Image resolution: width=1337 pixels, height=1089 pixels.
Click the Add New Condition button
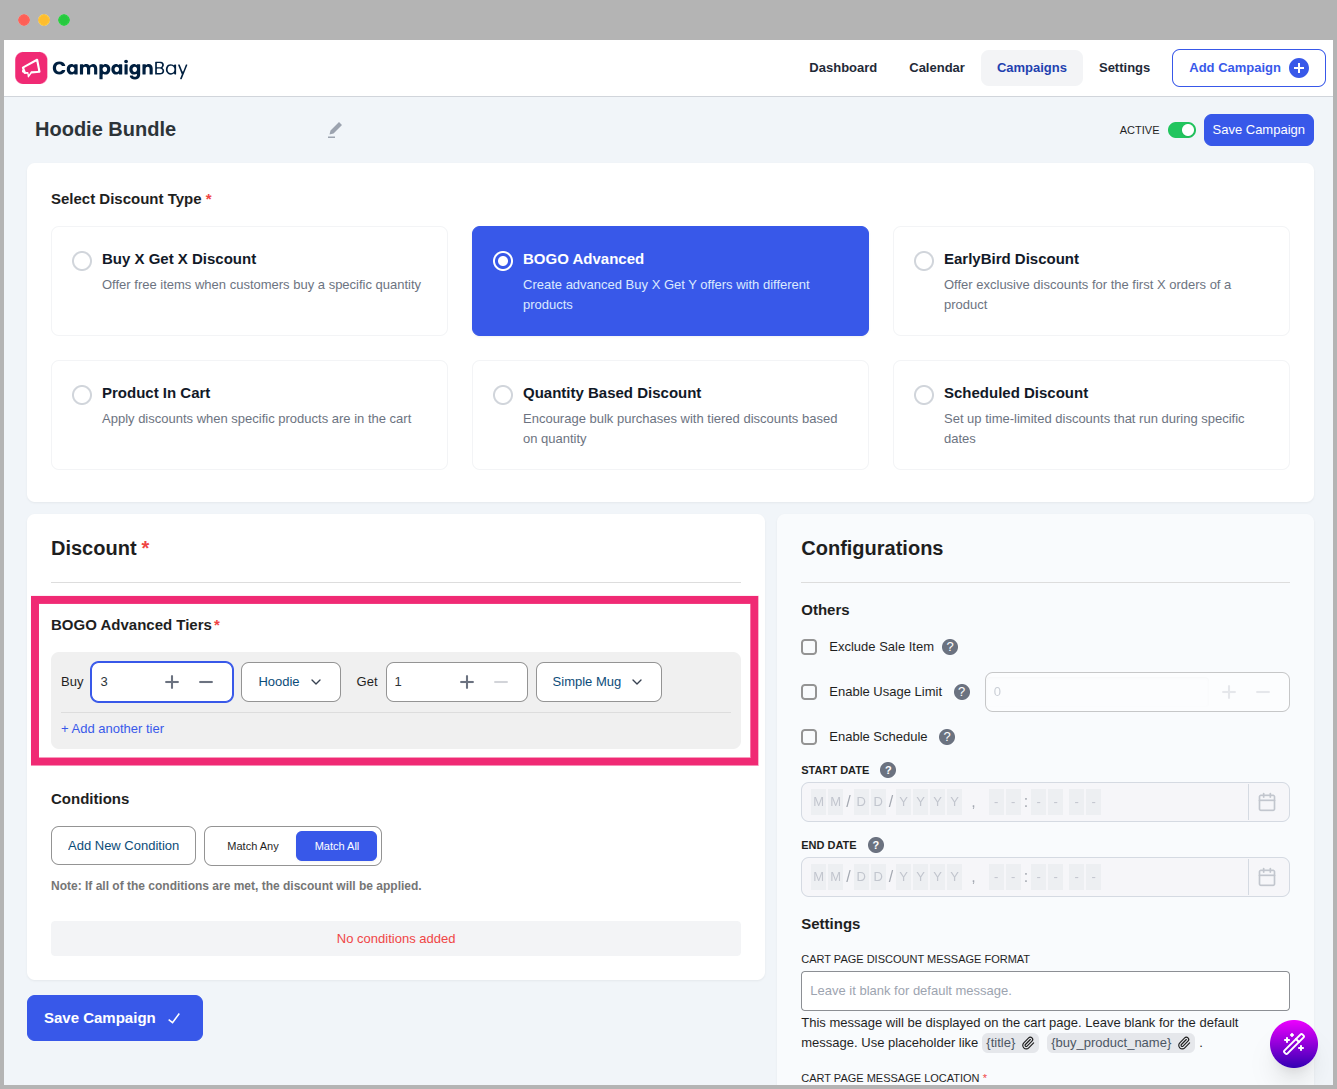[123, 846]
